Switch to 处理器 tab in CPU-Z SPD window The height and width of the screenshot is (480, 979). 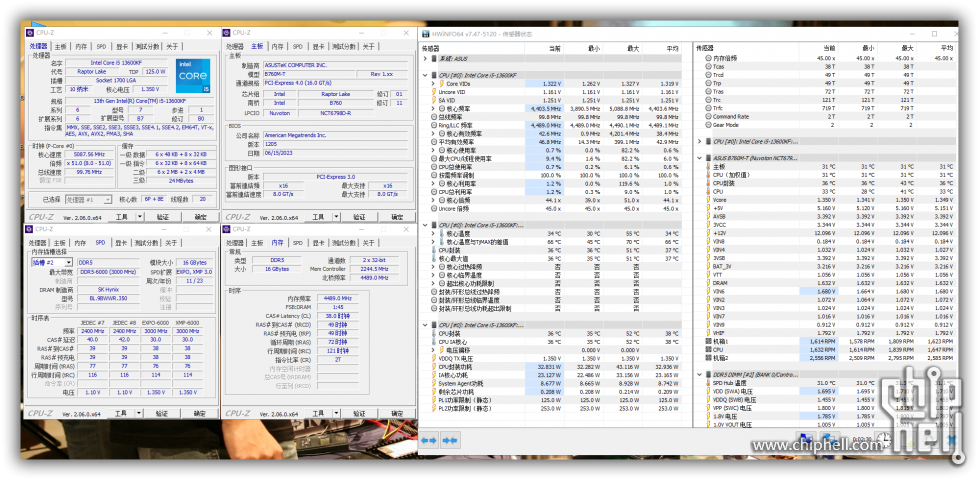pyautogui.click(x=38, y=243)
